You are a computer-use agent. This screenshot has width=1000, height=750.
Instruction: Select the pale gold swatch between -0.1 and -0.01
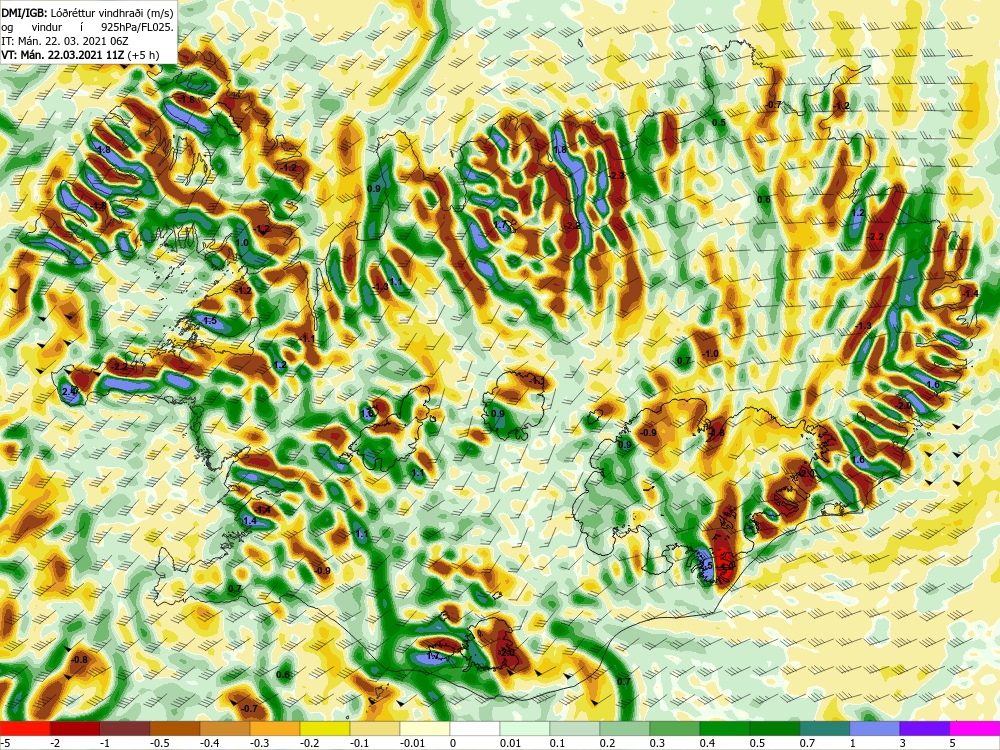coord(375,728)
